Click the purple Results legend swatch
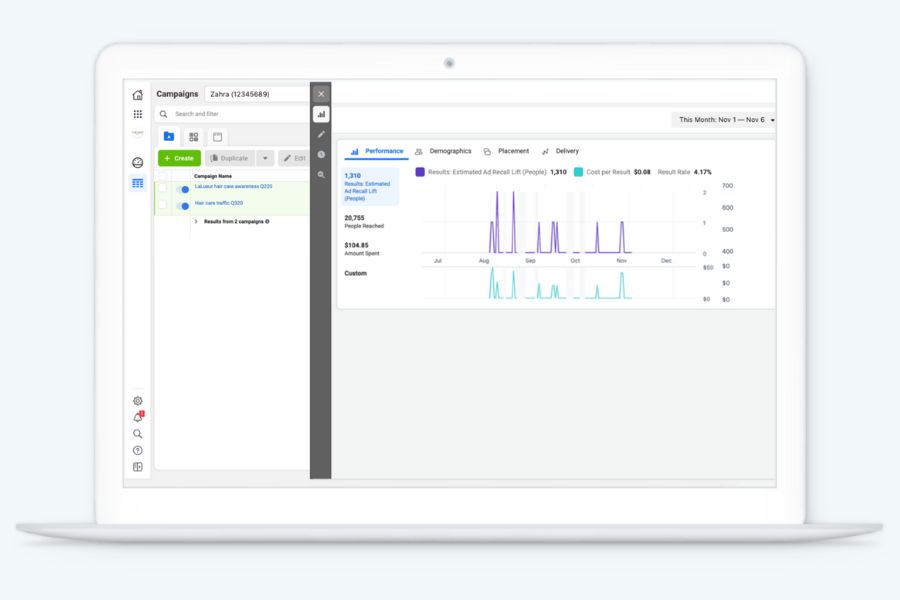This screenshot has height=600, width=900. coord(420,172)
